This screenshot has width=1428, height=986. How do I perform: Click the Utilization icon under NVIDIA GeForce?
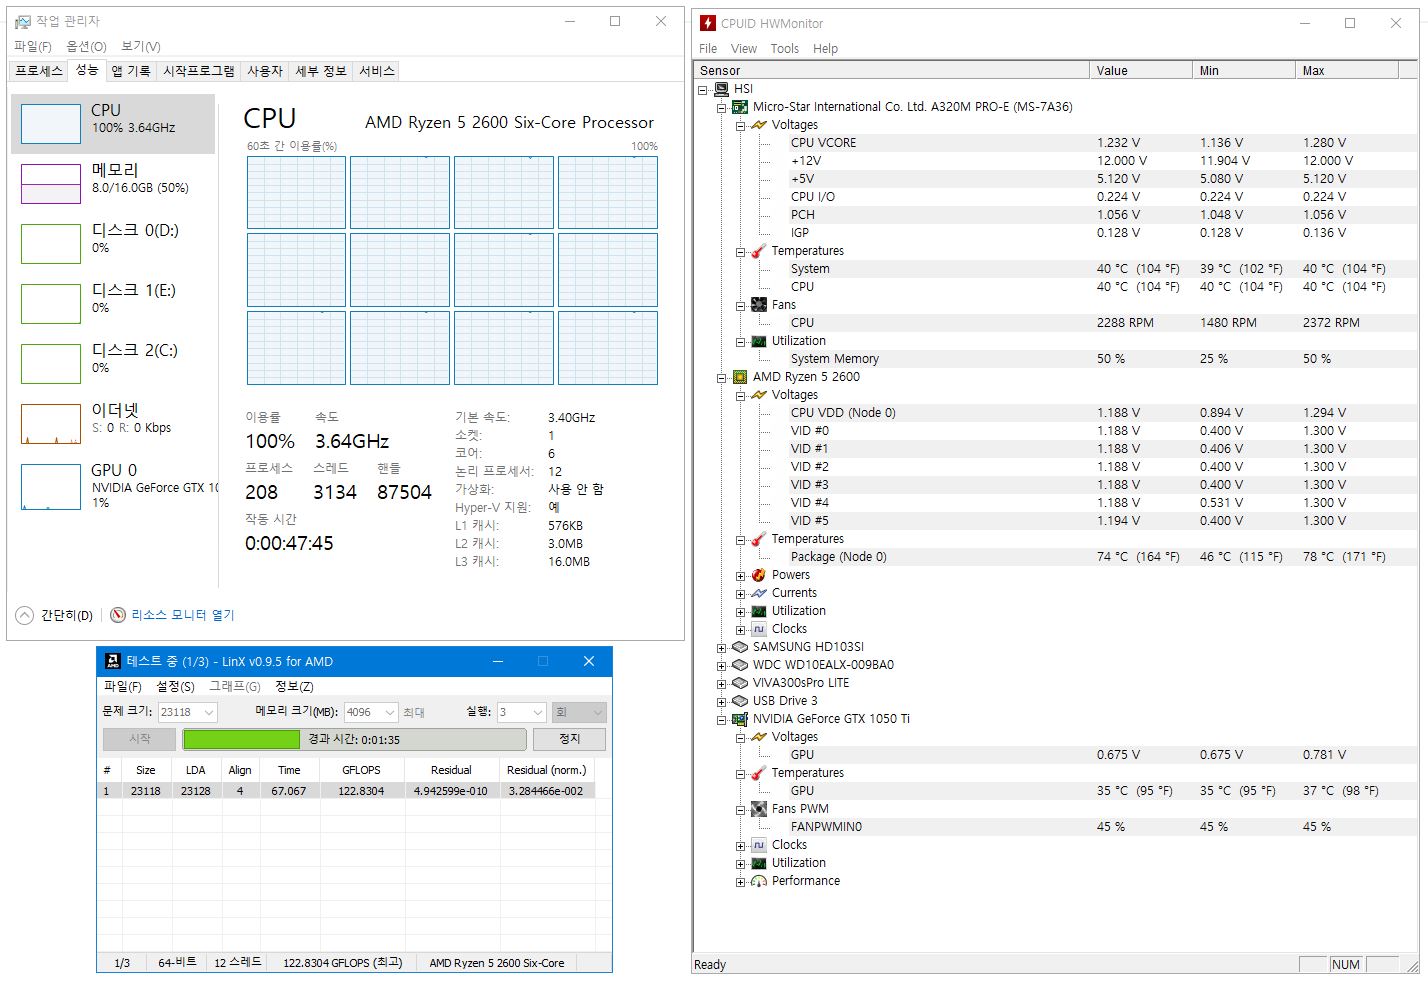click(x=759, y=863)
